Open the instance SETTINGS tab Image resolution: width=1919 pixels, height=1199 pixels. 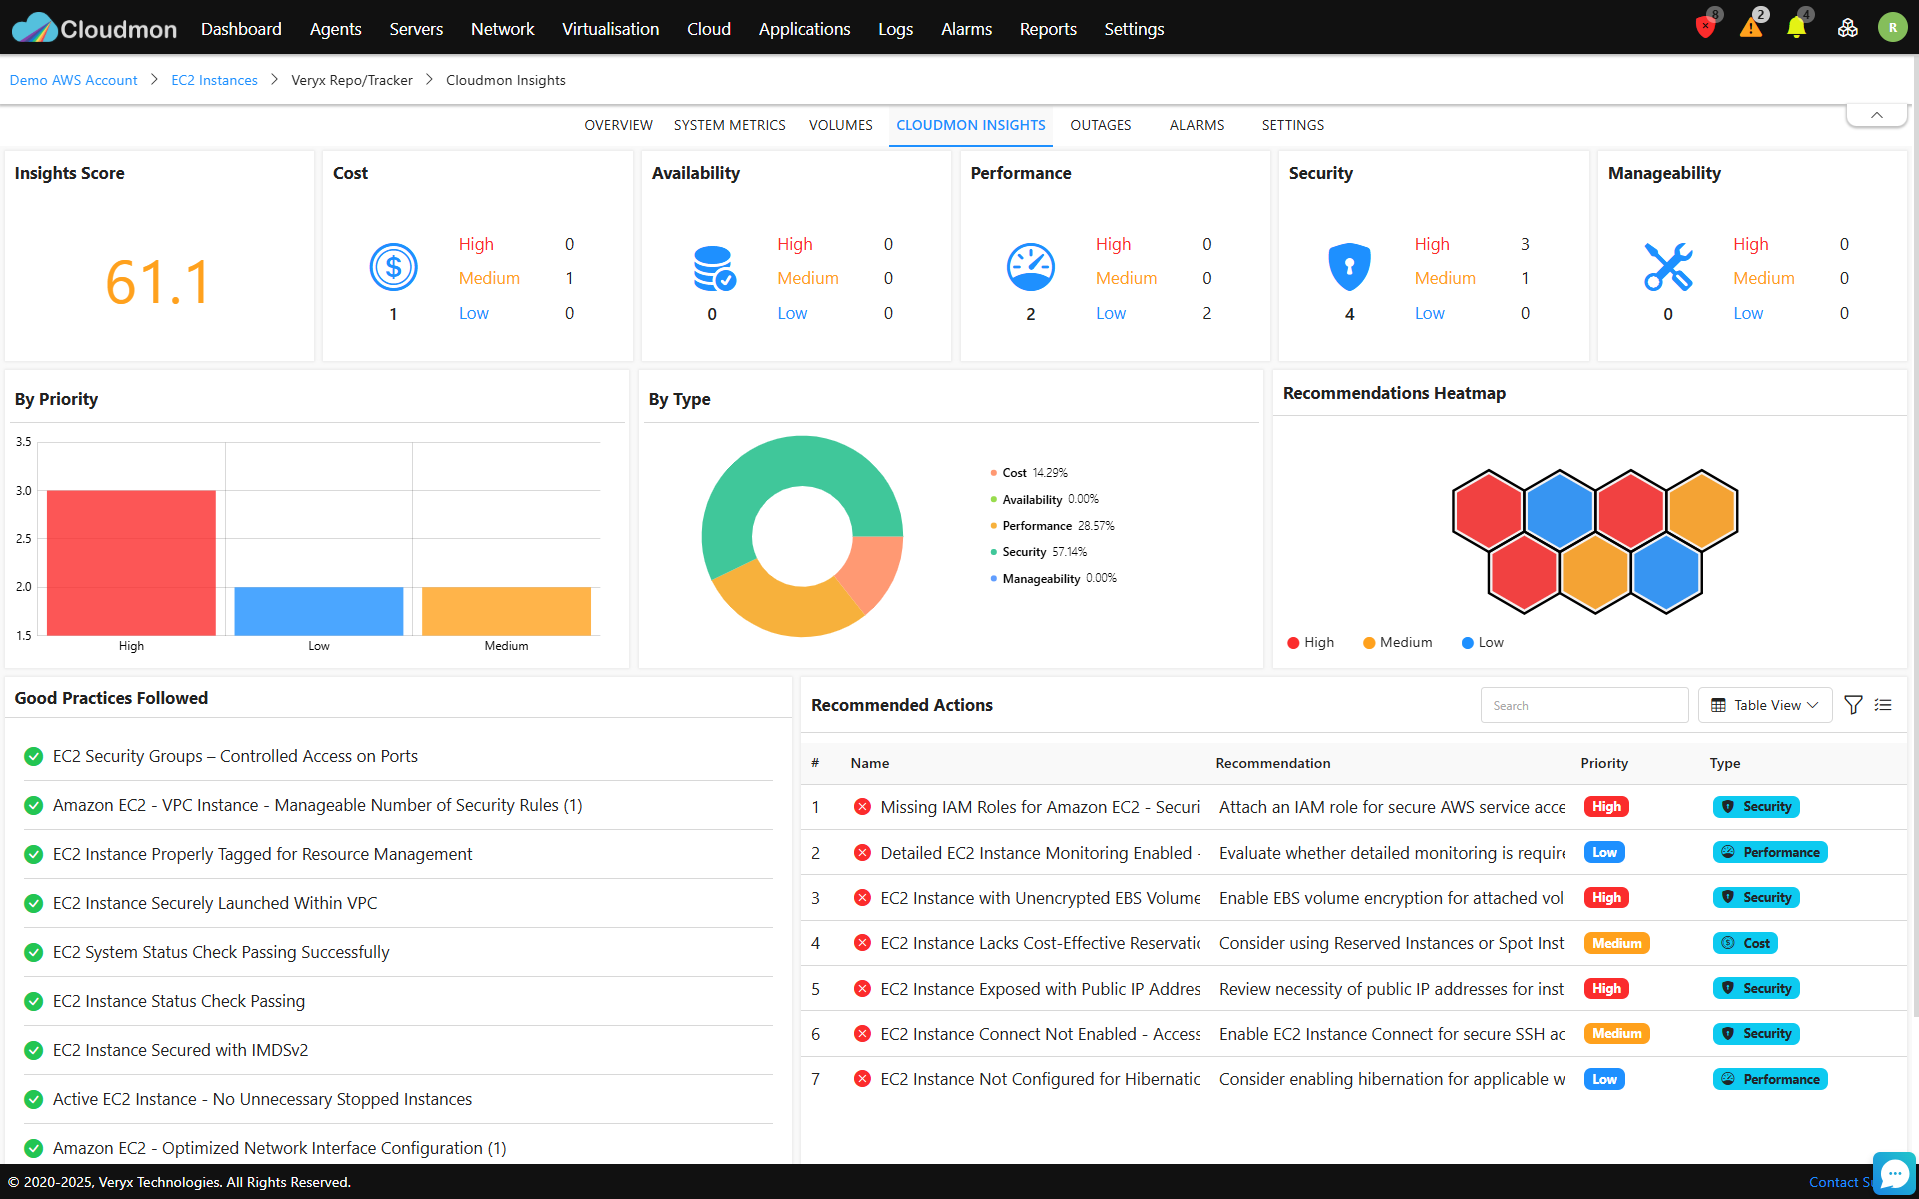(1292, 125)
